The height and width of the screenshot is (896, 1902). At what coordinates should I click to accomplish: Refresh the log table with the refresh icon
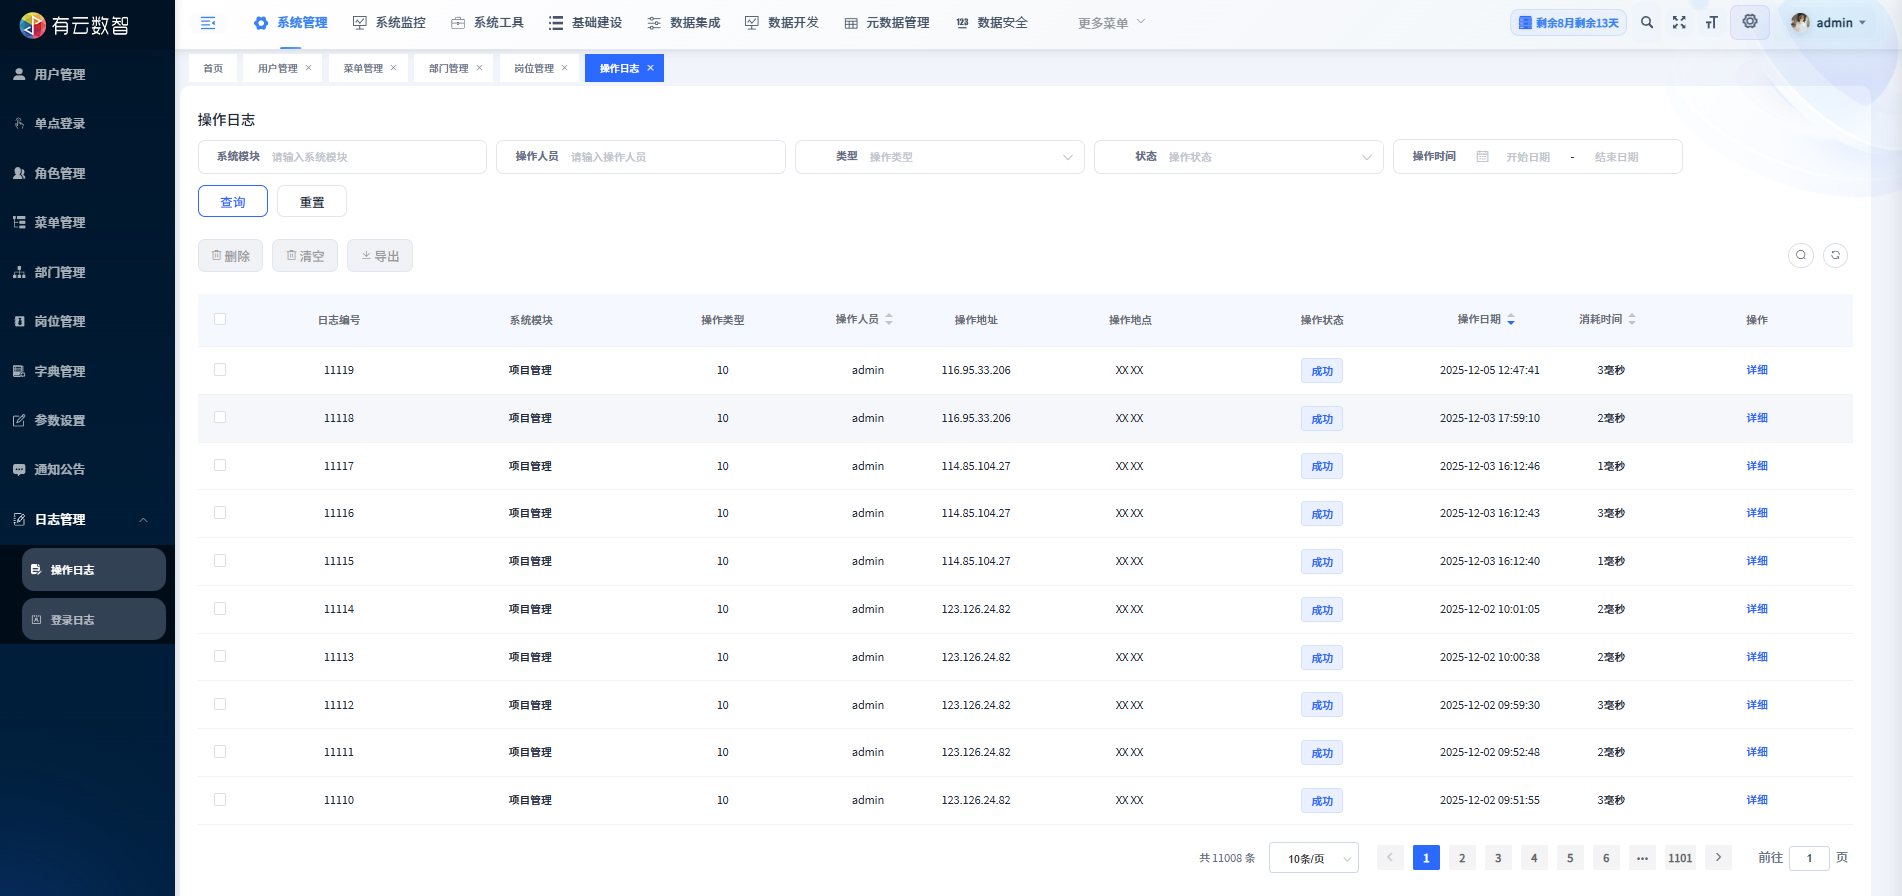tap(1835, 255)
